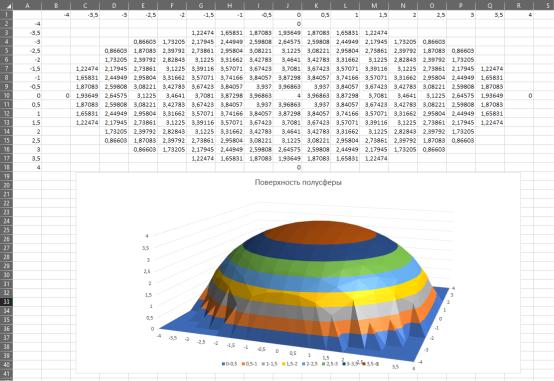Viewport: 554px width, 381px height.
Task: Click cell A18 with value 4
Action: [x=27, y=168]
